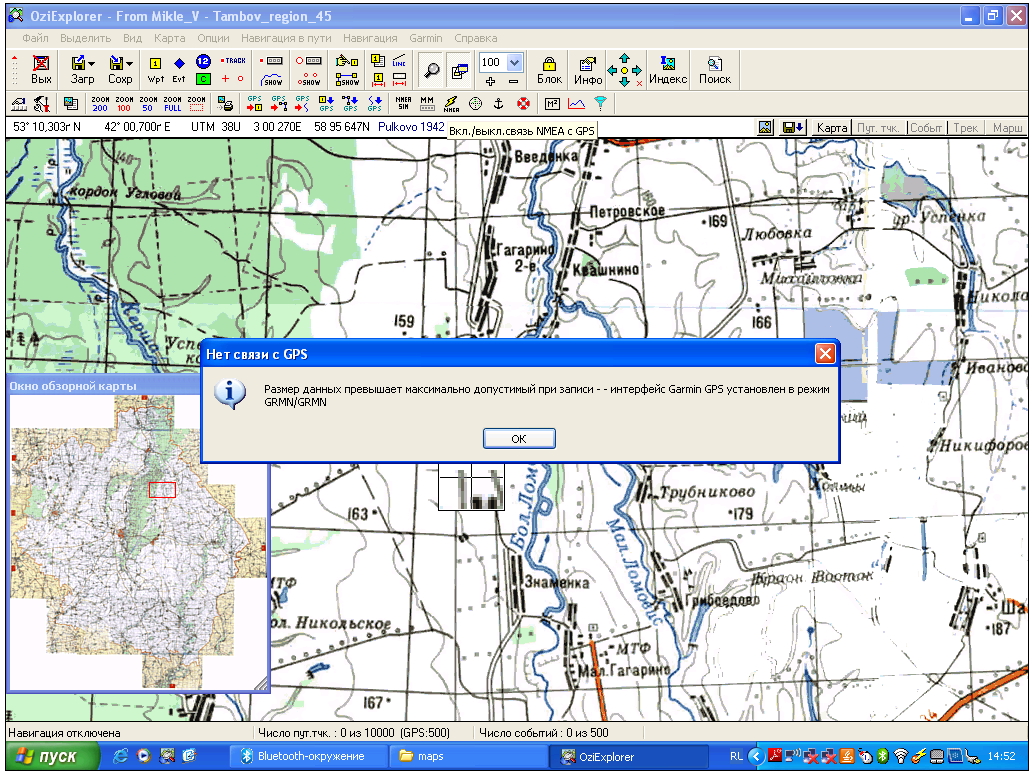
Task: Toggle the NMEA GPS link lightning icon
Action: (451, 103)
